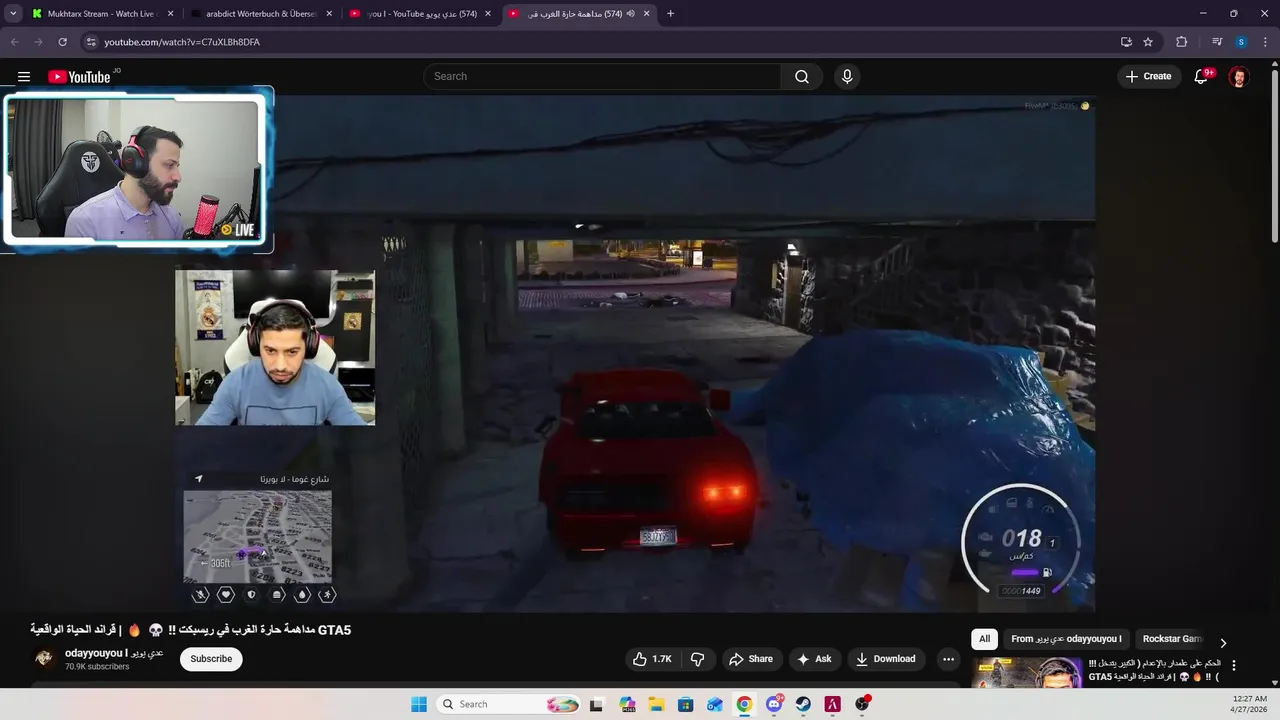The width and height of the screenshot is (1280, 720).
Task: Open options for first recommended video
Action: (x=1234, y=665)
